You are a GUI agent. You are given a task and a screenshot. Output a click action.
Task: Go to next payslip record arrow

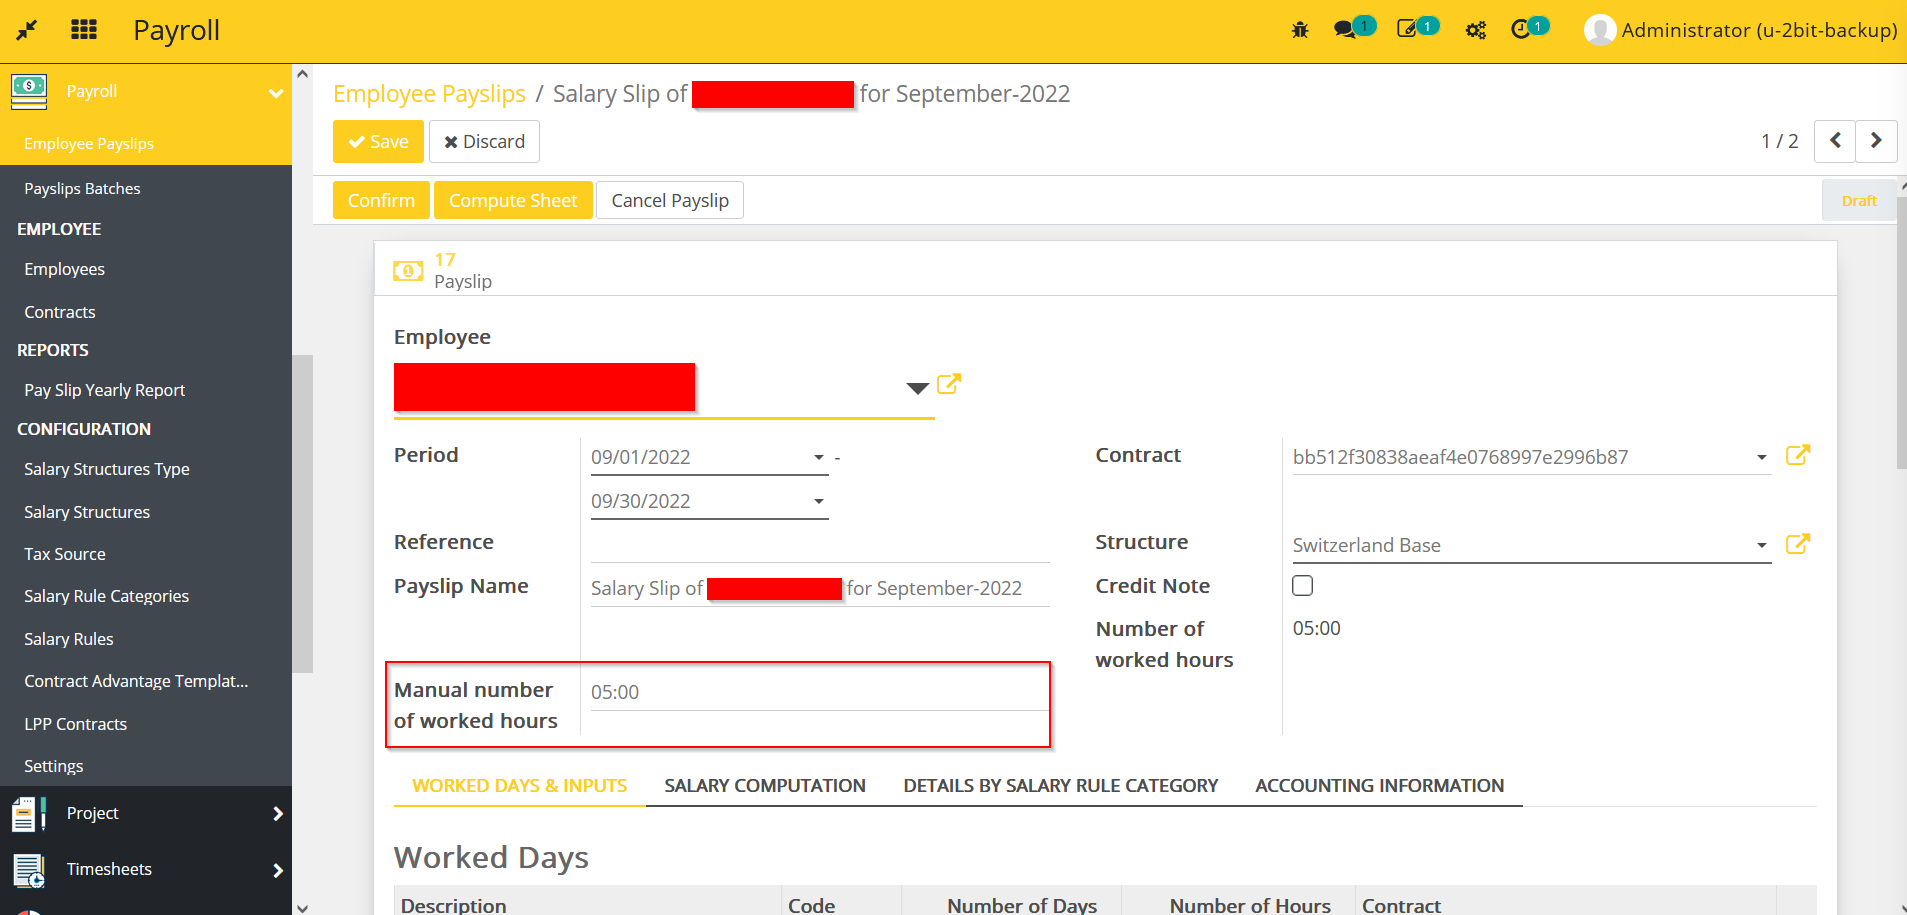[1876, 141]
